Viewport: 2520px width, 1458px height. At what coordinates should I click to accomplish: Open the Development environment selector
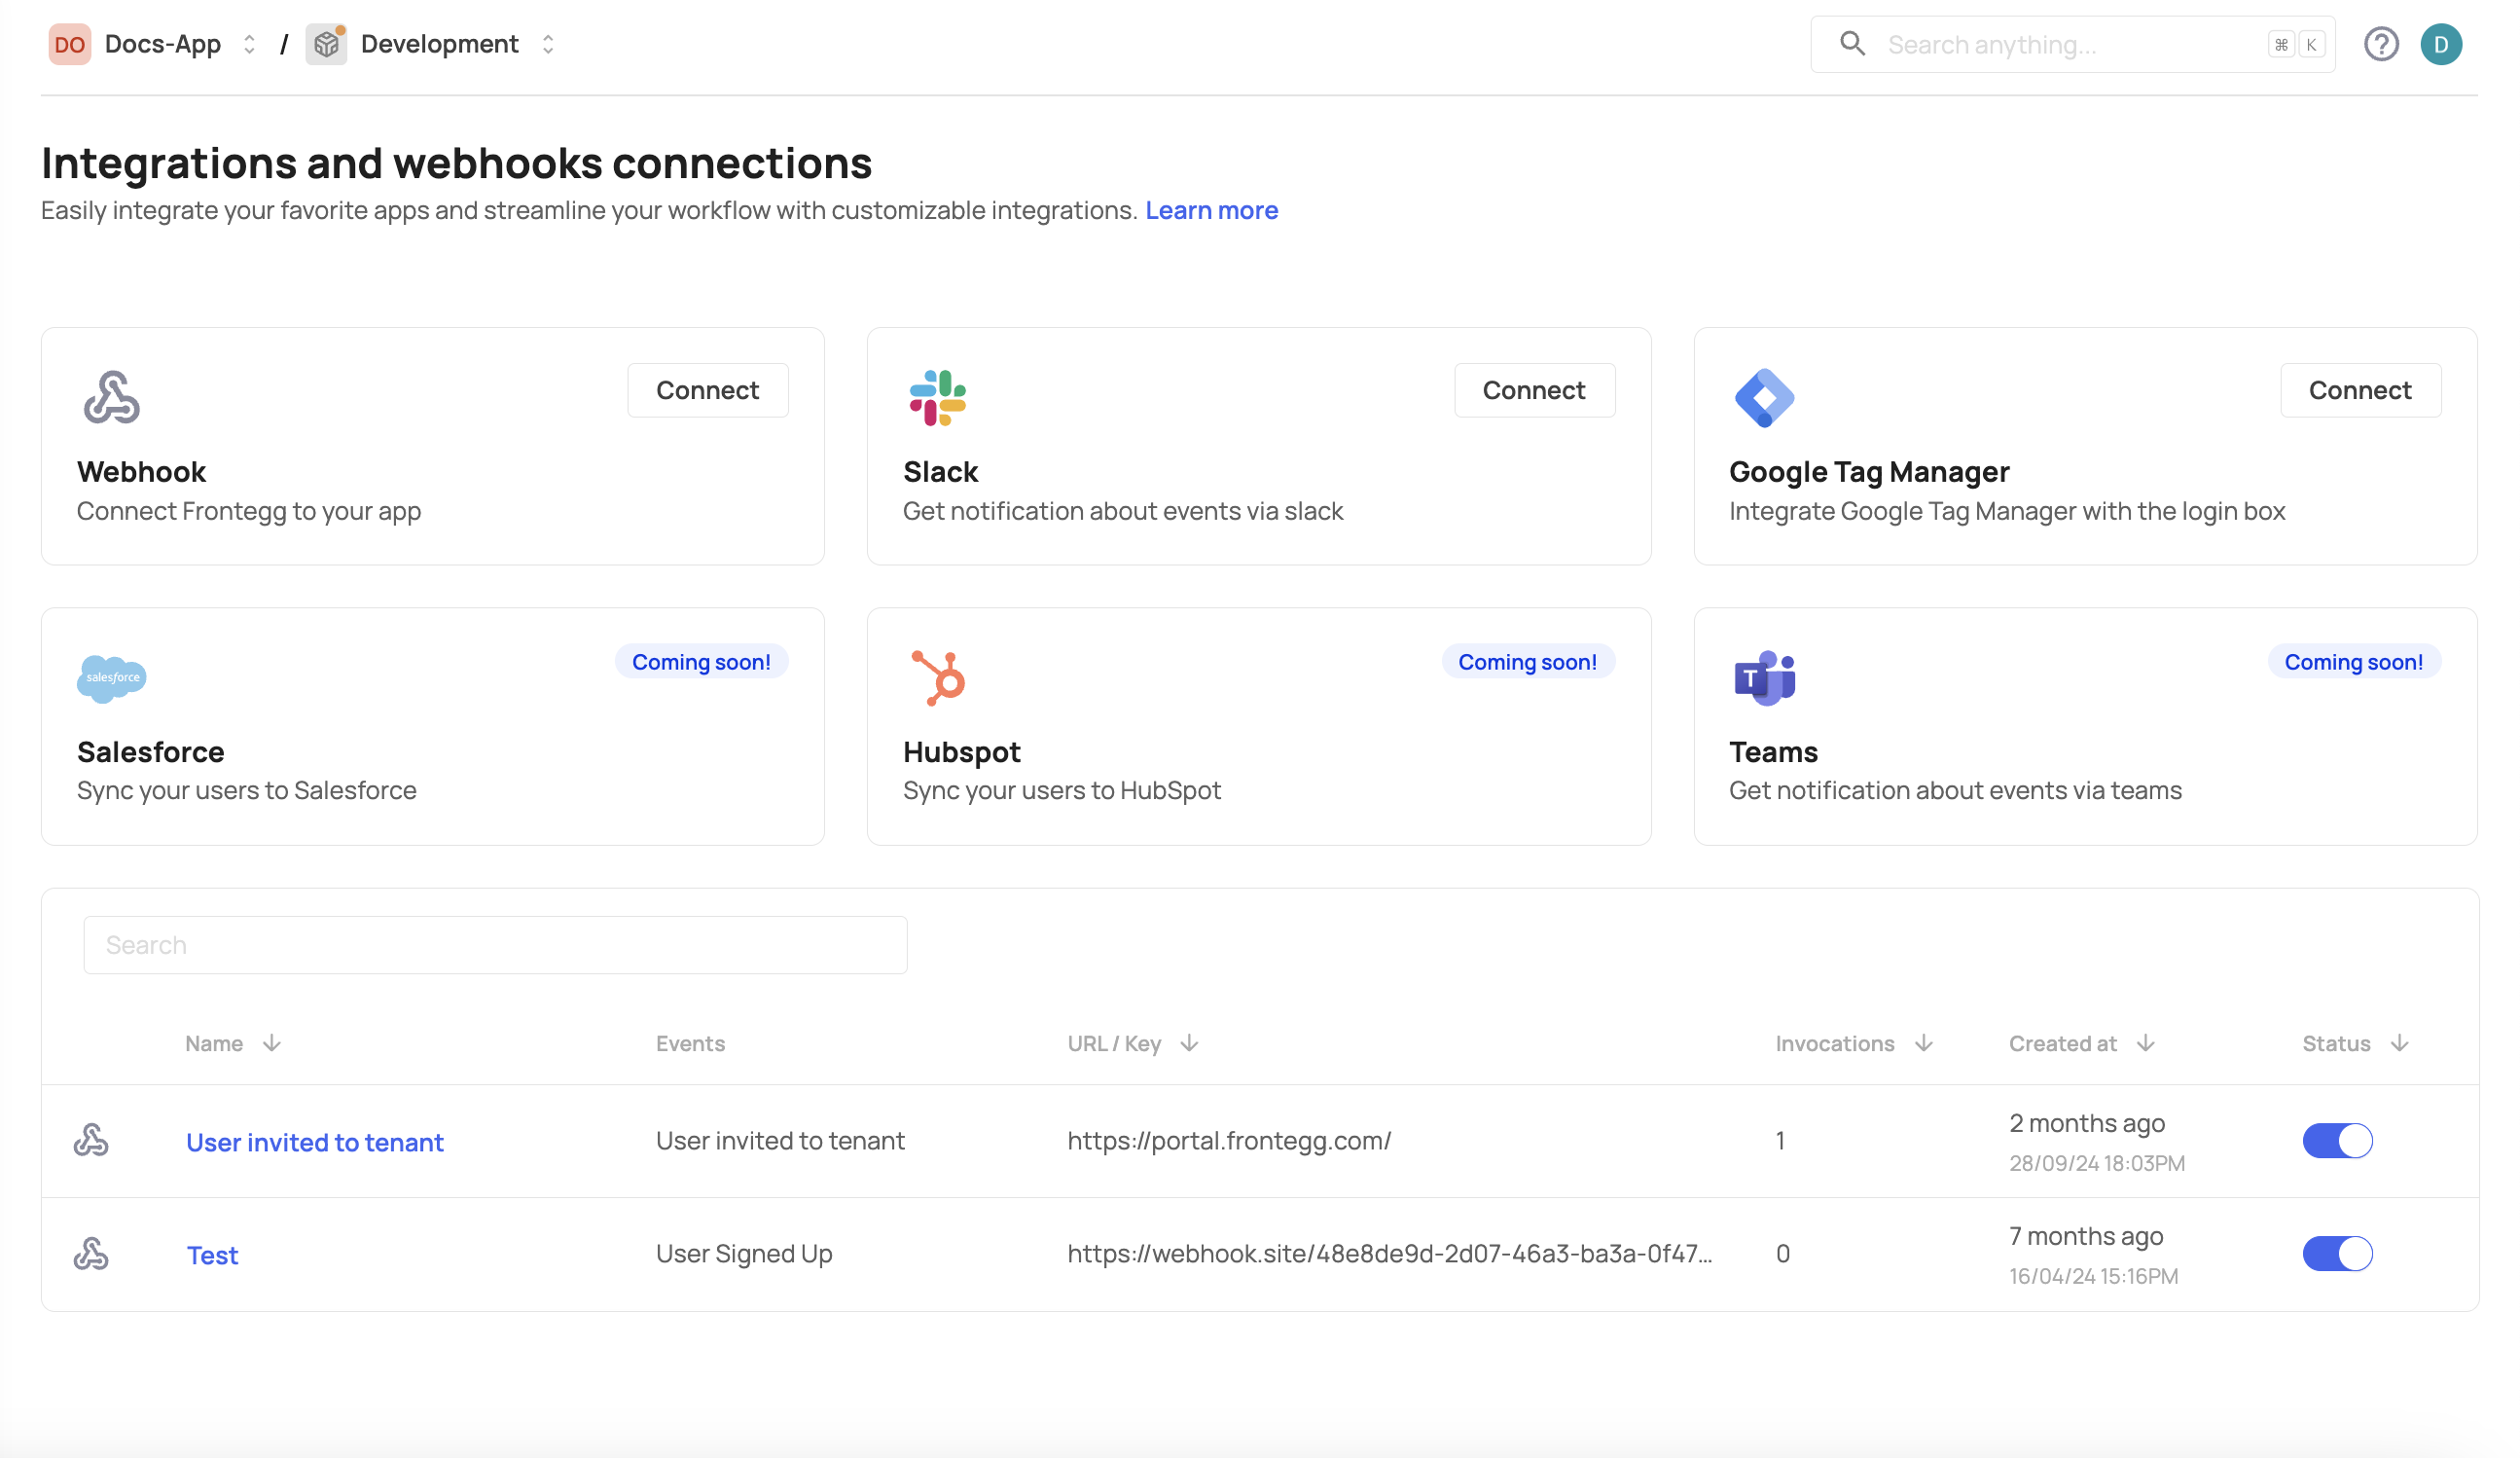tap(547, 44)
